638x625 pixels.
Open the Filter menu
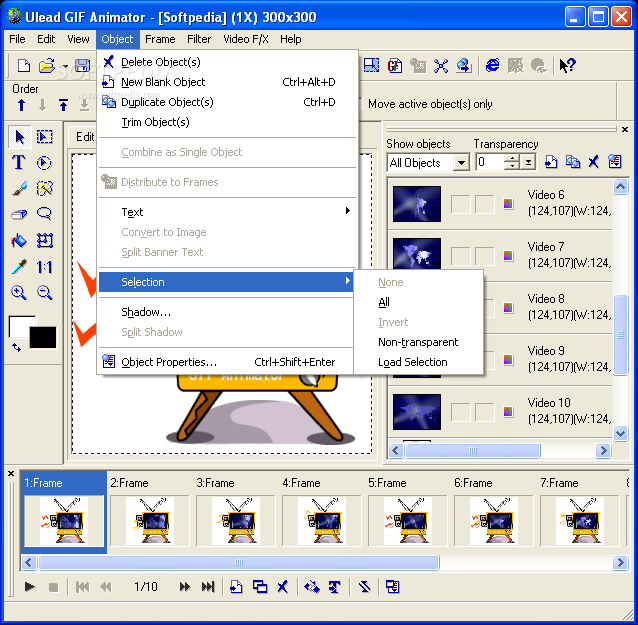click(x=199, y=39)
